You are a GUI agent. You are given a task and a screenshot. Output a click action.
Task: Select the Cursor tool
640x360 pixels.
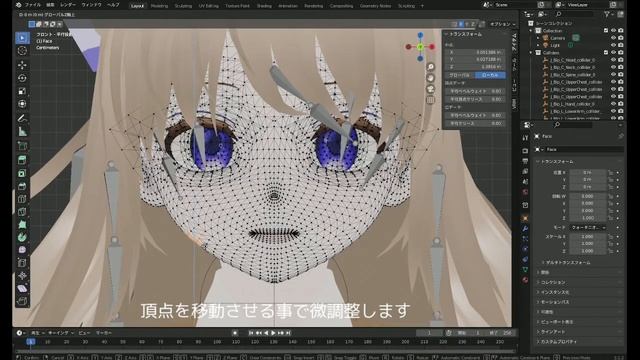[x=22, y=51]
